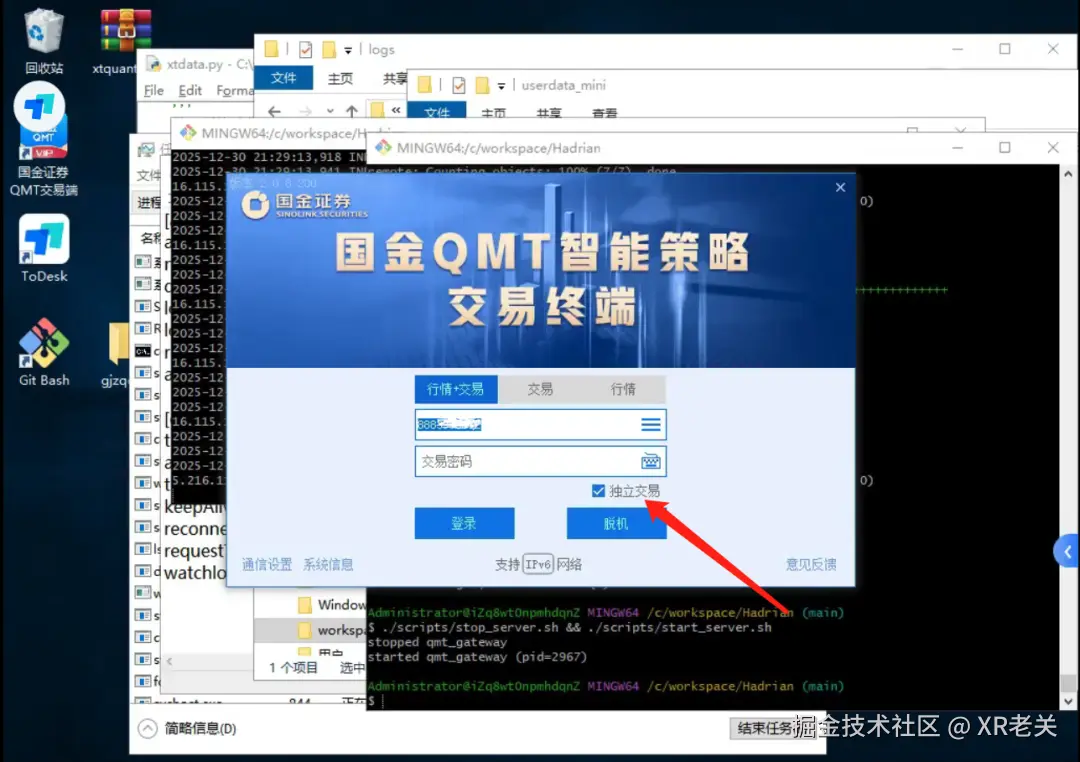
Task: Select the 交易 login tab
Action: click(x=539, y=389)
